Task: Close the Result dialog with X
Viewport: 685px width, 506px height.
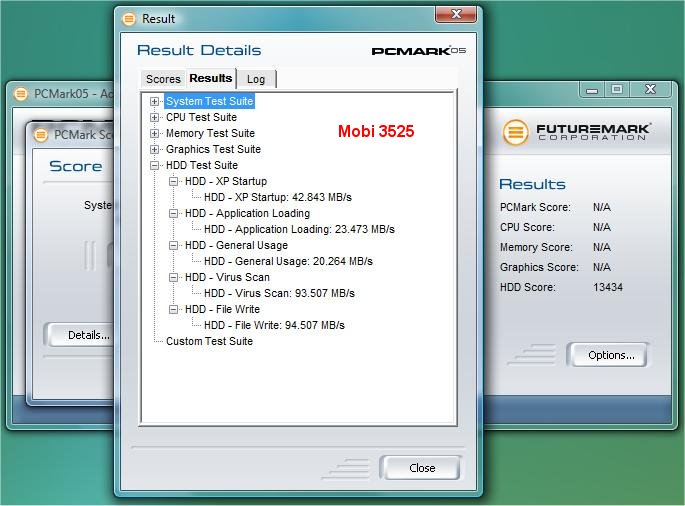Action: click(456, 14)
